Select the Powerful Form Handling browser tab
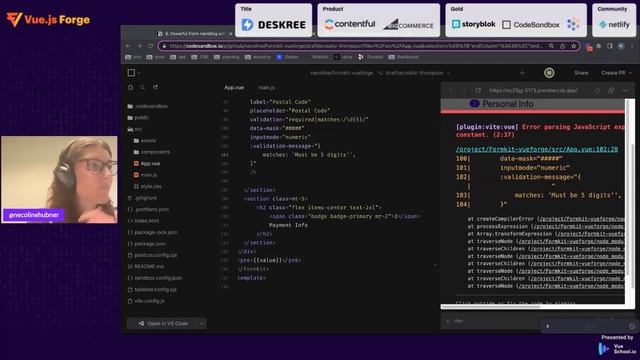 pos(194,33)
